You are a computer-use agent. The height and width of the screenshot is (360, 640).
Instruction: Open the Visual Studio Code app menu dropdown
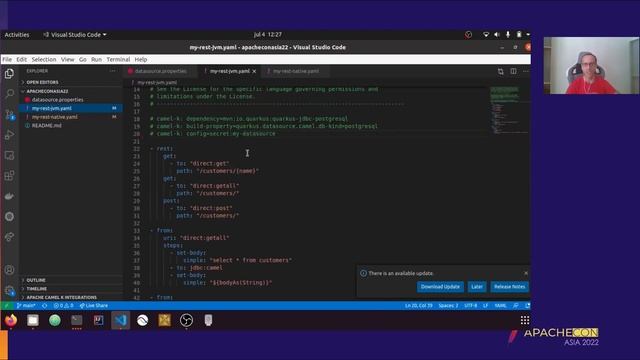coord(75,35)
